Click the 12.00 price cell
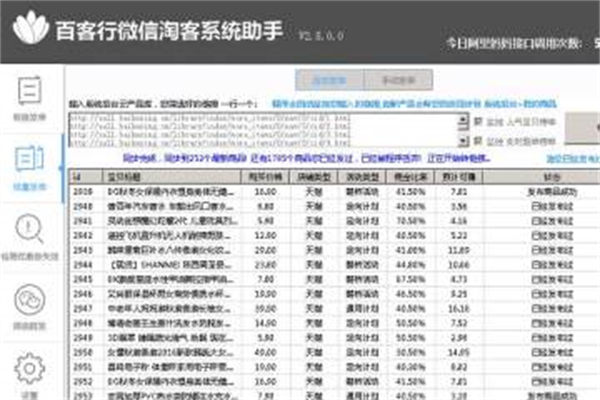Screen dimensions: 600x400 [x=265, y=235]
